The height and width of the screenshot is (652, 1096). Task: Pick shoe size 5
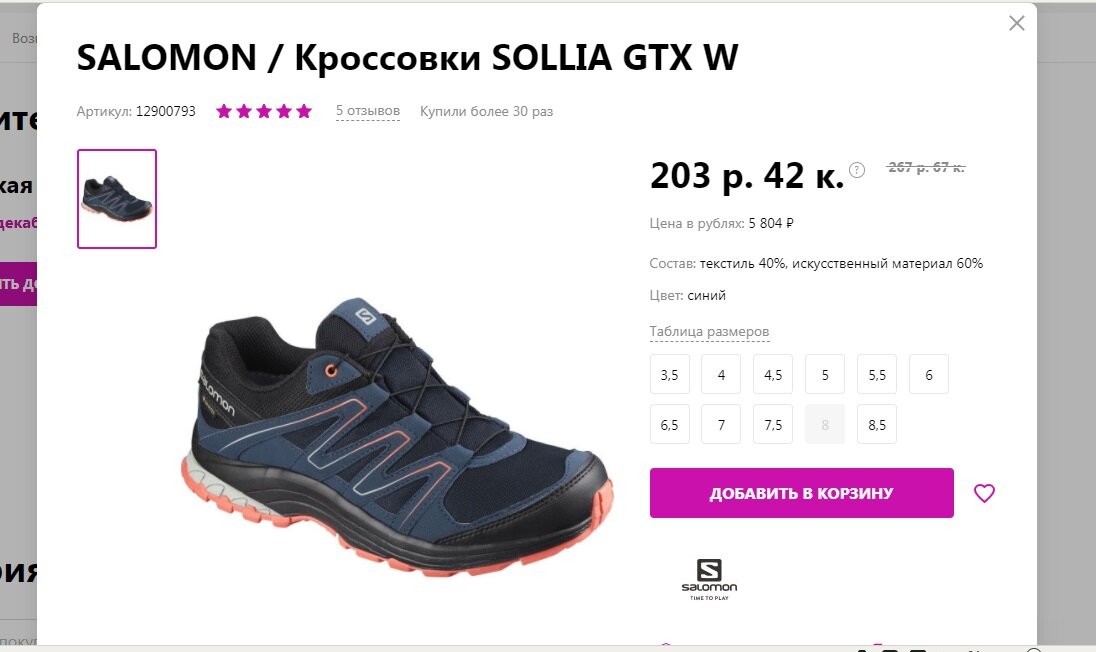pyautogui.click(x=825, y=375)
